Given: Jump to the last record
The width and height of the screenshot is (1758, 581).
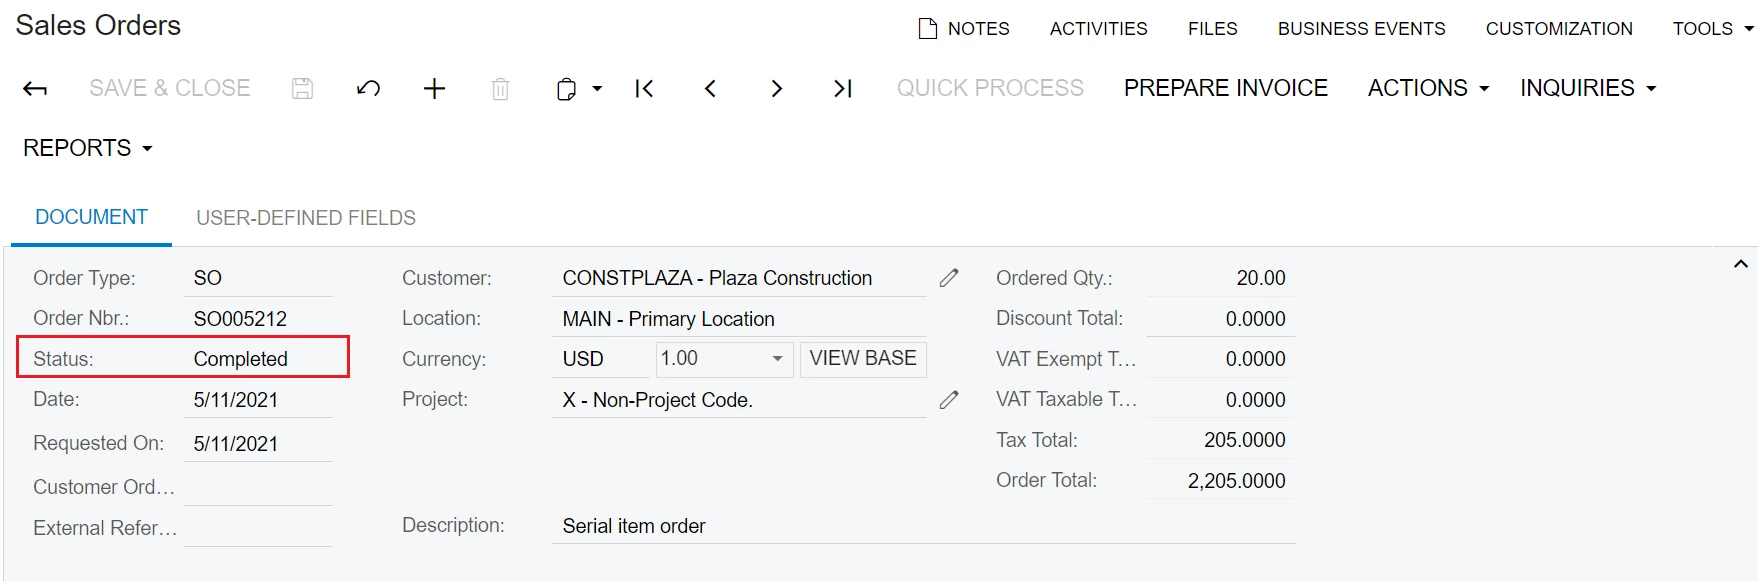Looking at the screenshot, I should [842, 89].
